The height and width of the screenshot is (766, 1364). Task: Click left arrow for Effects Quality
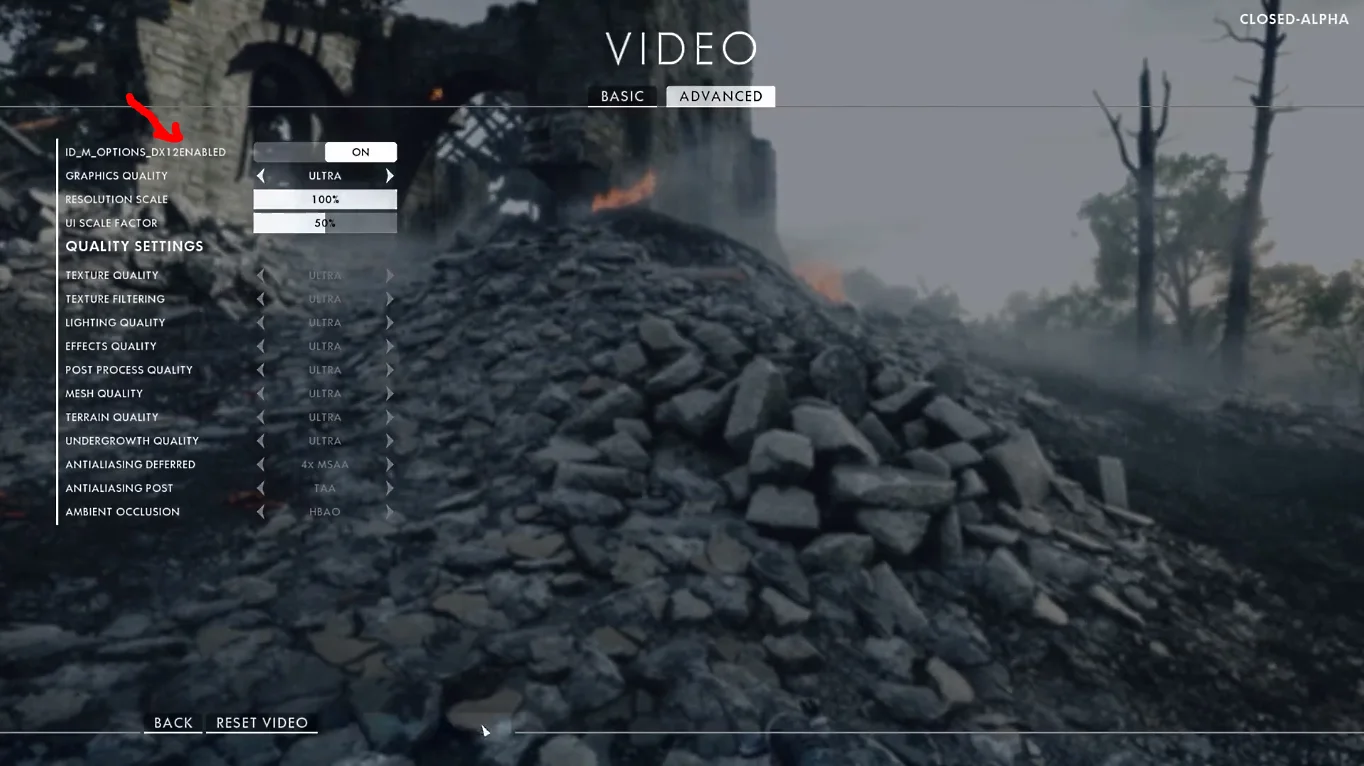(261, 346)
